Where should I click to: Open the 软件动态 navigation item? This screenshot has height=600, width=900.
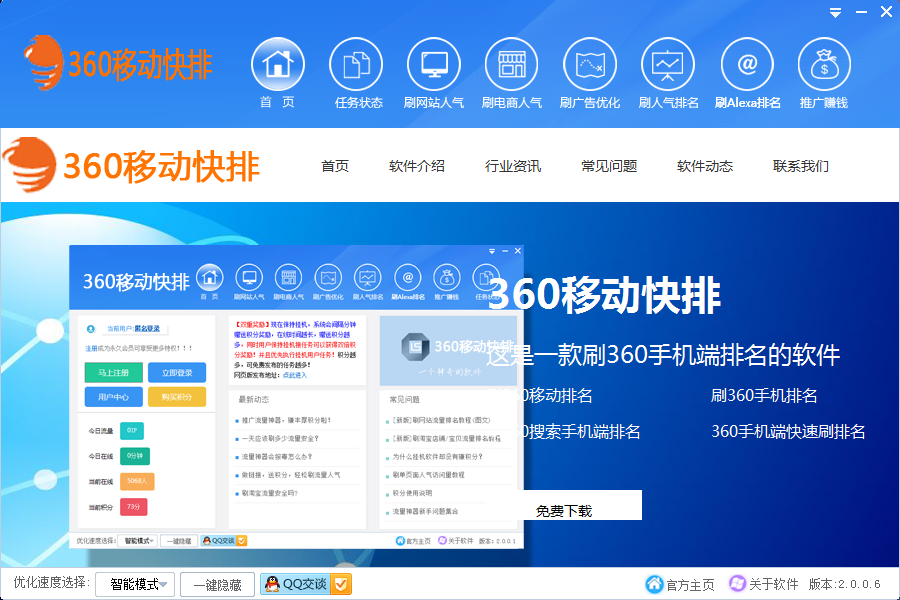[x=705, y=166]
